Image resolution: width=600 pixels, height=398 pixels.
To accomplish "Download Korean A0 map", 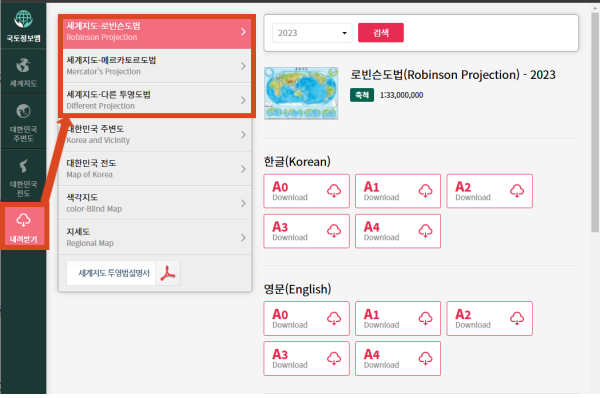I will 307,191.
